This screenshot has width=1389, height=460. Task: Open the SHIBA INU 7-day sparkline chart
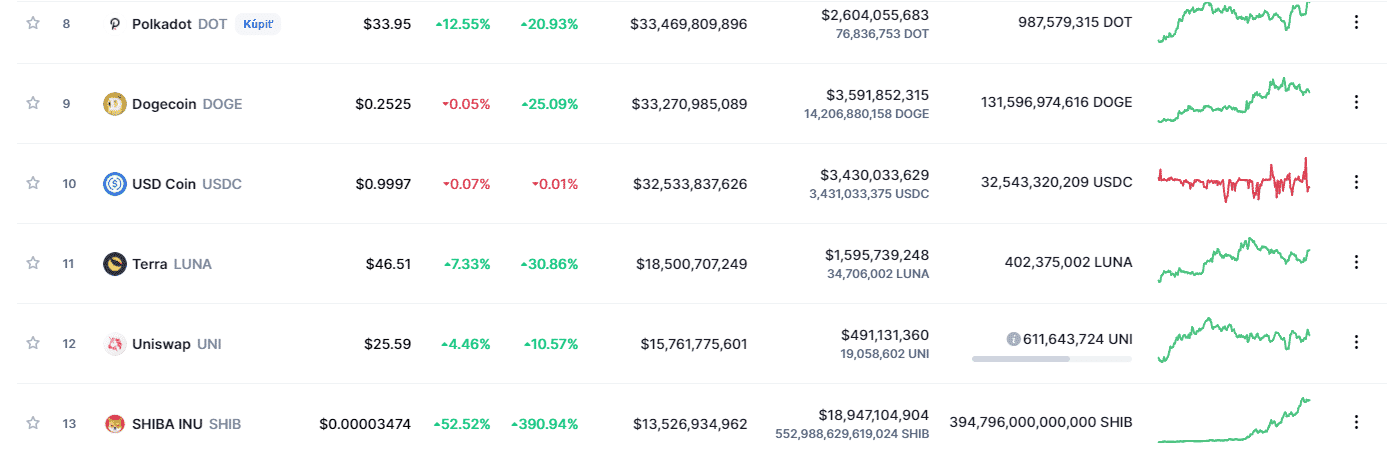tap(1233, 423)
